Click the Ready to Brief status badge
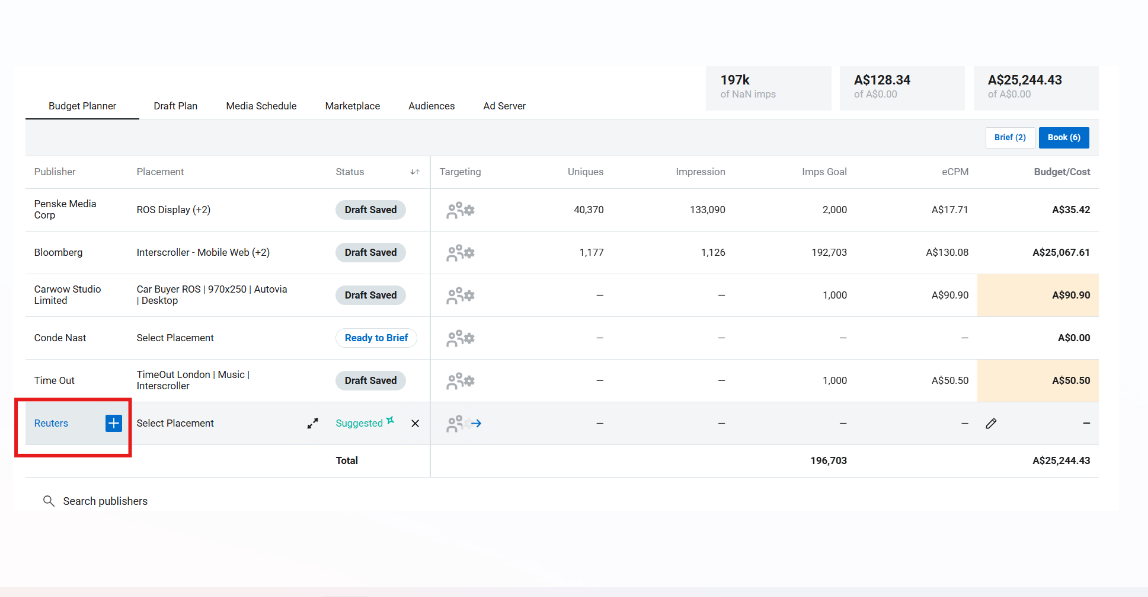 [x=376, y=338]
